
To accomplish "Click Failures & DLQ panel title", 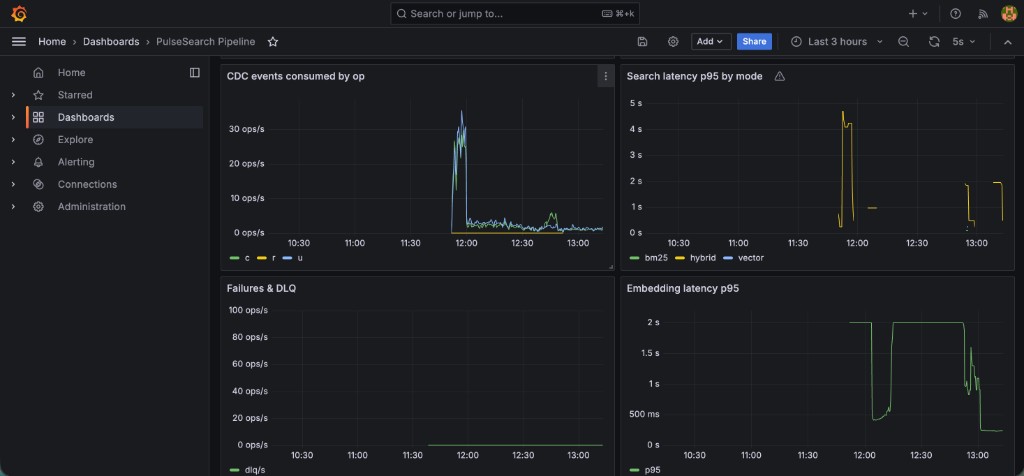I will (261, 288).
